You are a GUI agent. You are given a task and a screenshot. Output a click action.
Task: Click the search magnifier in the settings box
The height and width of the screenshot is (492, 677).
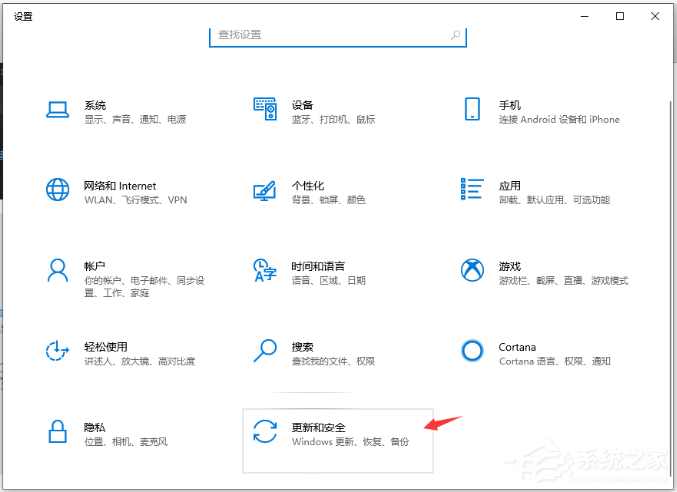[455, 35]
